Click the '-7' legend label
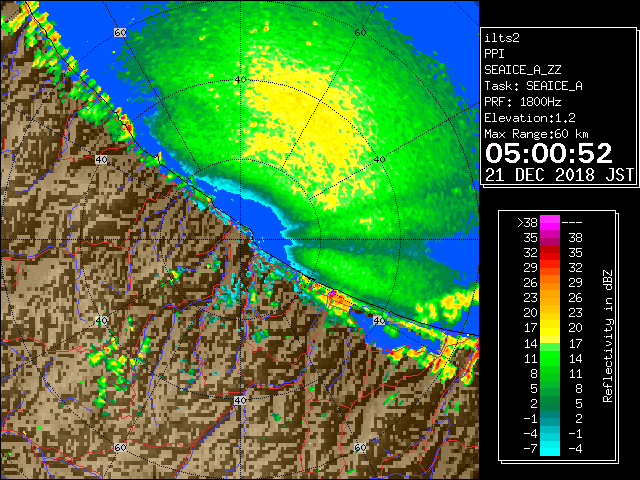The width and height of the screenshot is (640, 480). click(530, 449)
